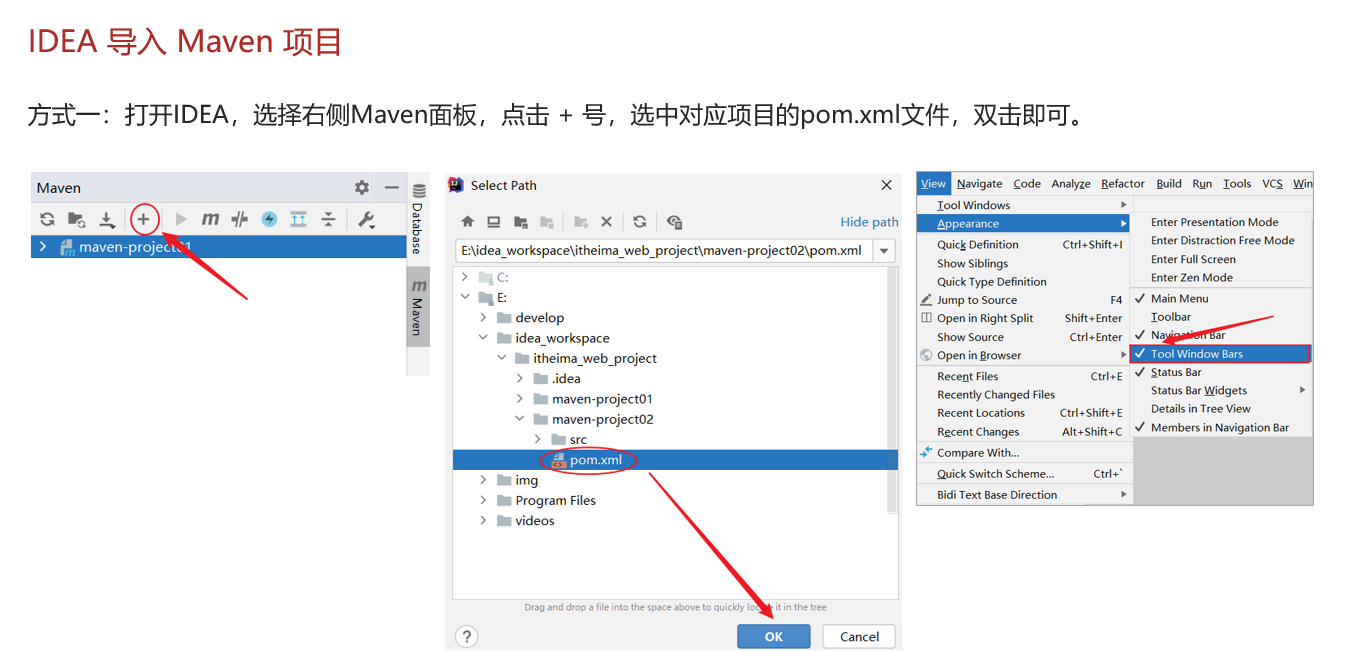The image size is (1350, 651).
Task: Close the Select Path dialog
Action: (x=886, y=185)
